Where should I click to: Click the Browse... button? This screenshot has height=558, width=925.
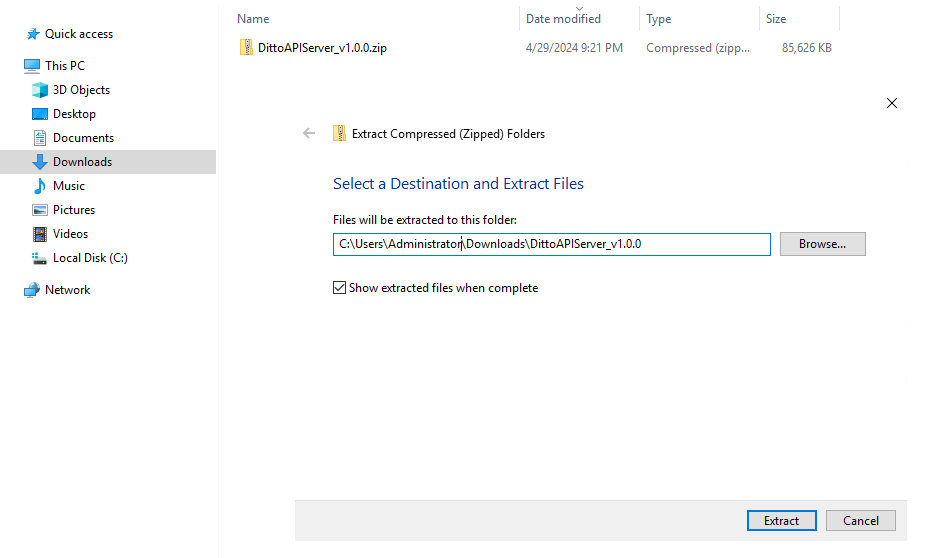click(822, 244)
